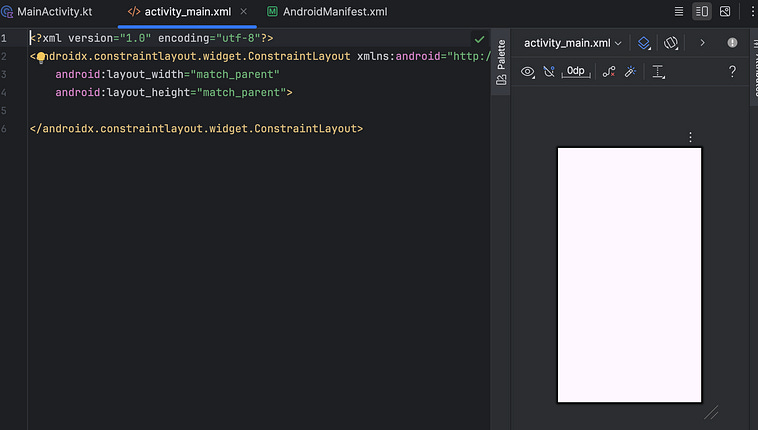This screenshot has width=758, height=430.
Task: Select the design surface layers icon
Action: tap(643, 43)
